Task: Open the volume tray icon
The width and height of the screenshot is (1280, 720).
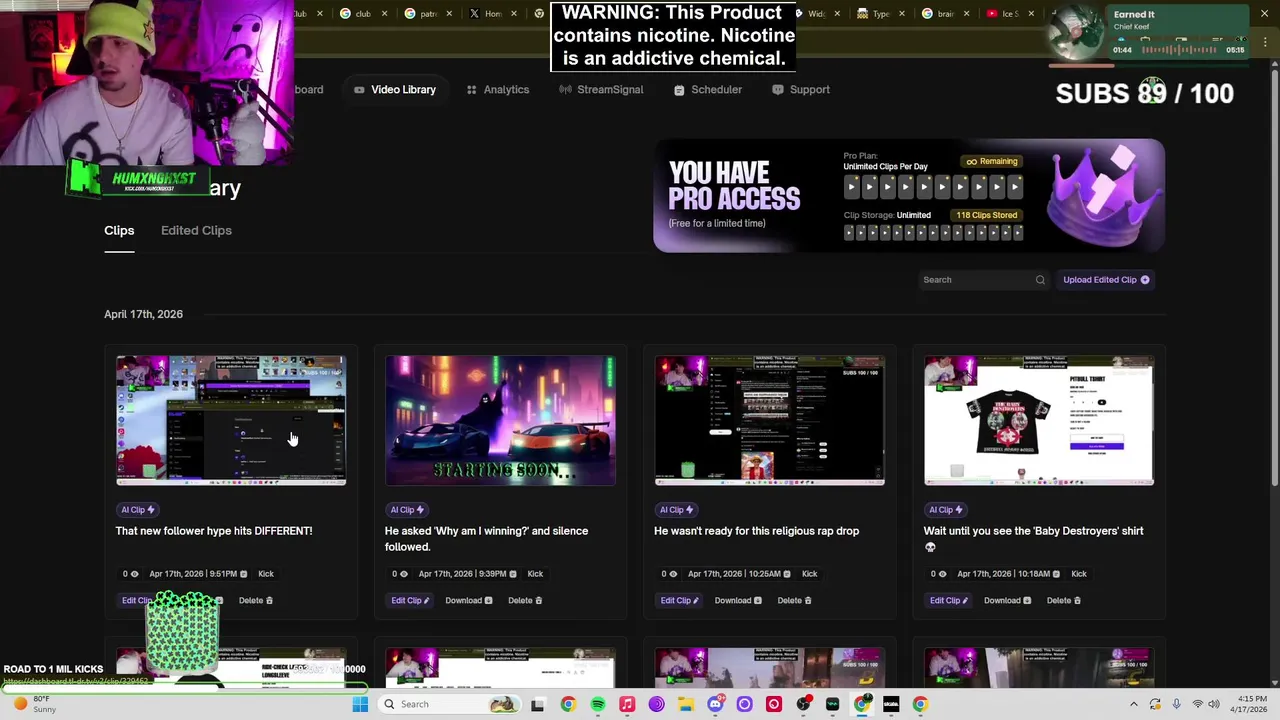Action: 1214,704
